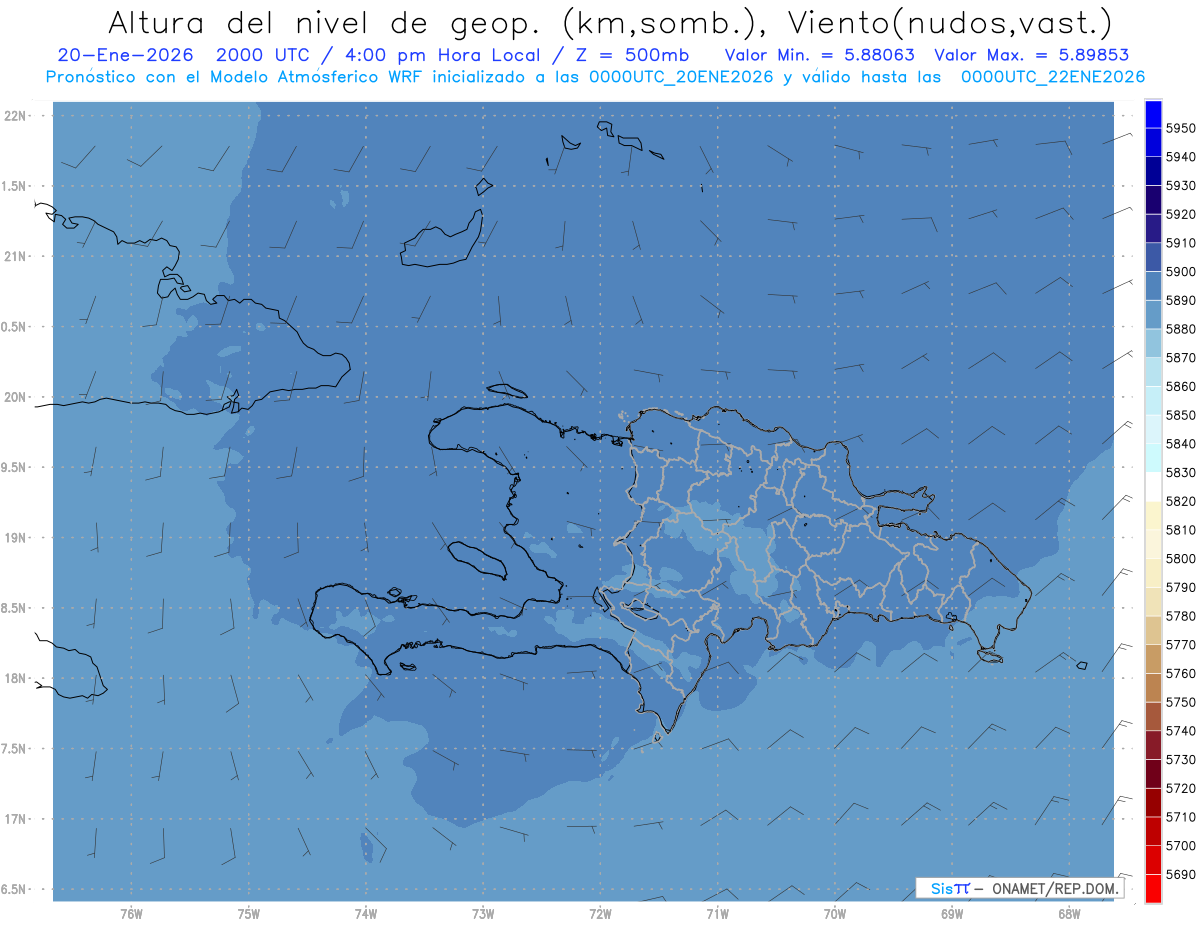Select the '0000UTC_22ENE2026' valid-until timestamp
The height and width of the screenshot is (927, 1200).
1053,77
